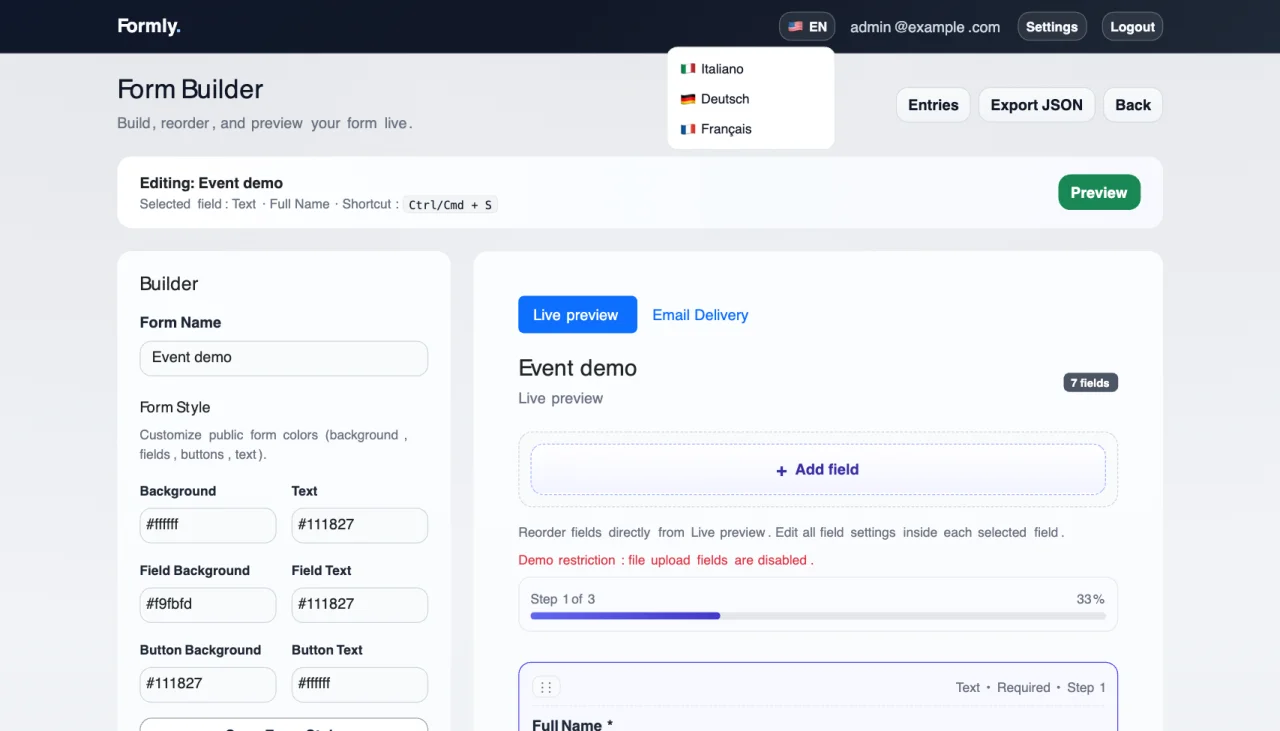Screen dimensions: 1280x731
Task: Click the Add field button
Action: click(x=818, y=469)
